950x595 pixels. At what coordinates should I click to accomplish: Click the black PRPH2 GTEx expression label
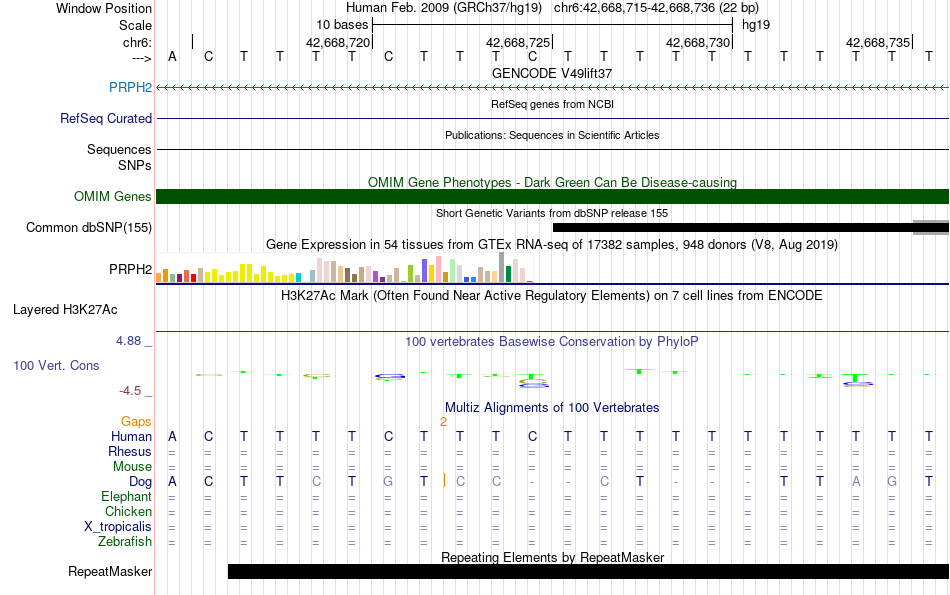(130, 269)
